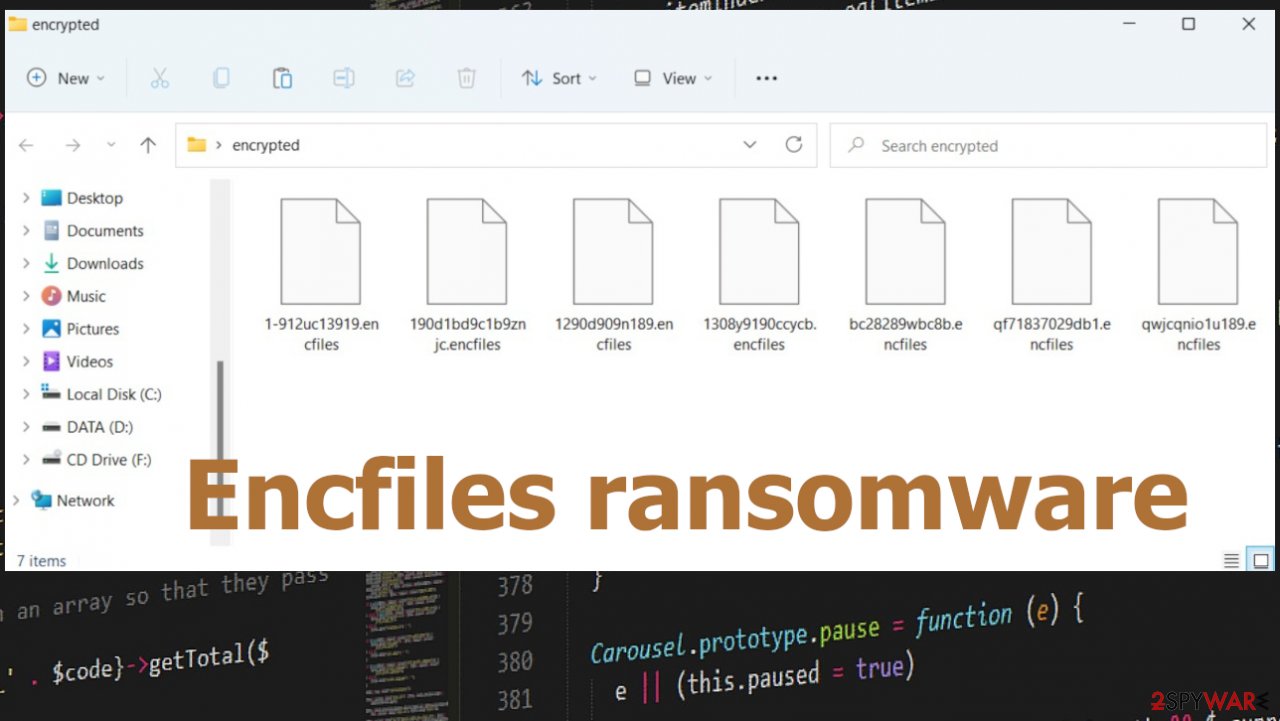Open the address bar dropdown chevron

[x=750, y=144]
